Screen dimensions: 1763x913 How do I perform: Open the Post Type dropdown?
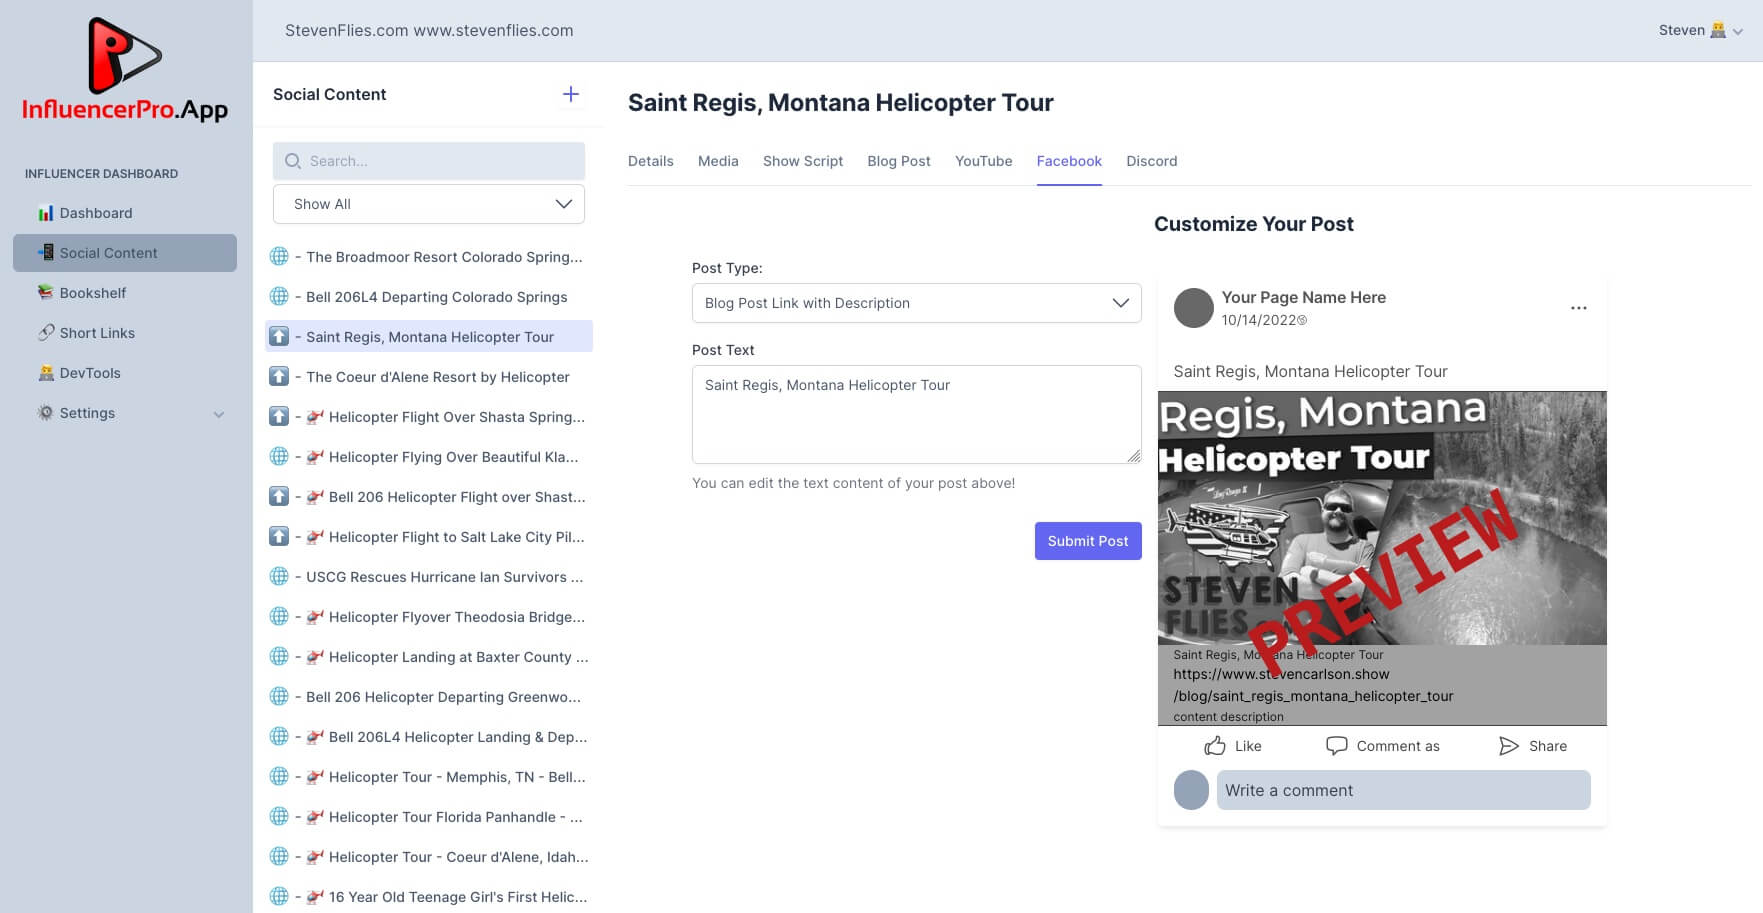coord(917,303)
